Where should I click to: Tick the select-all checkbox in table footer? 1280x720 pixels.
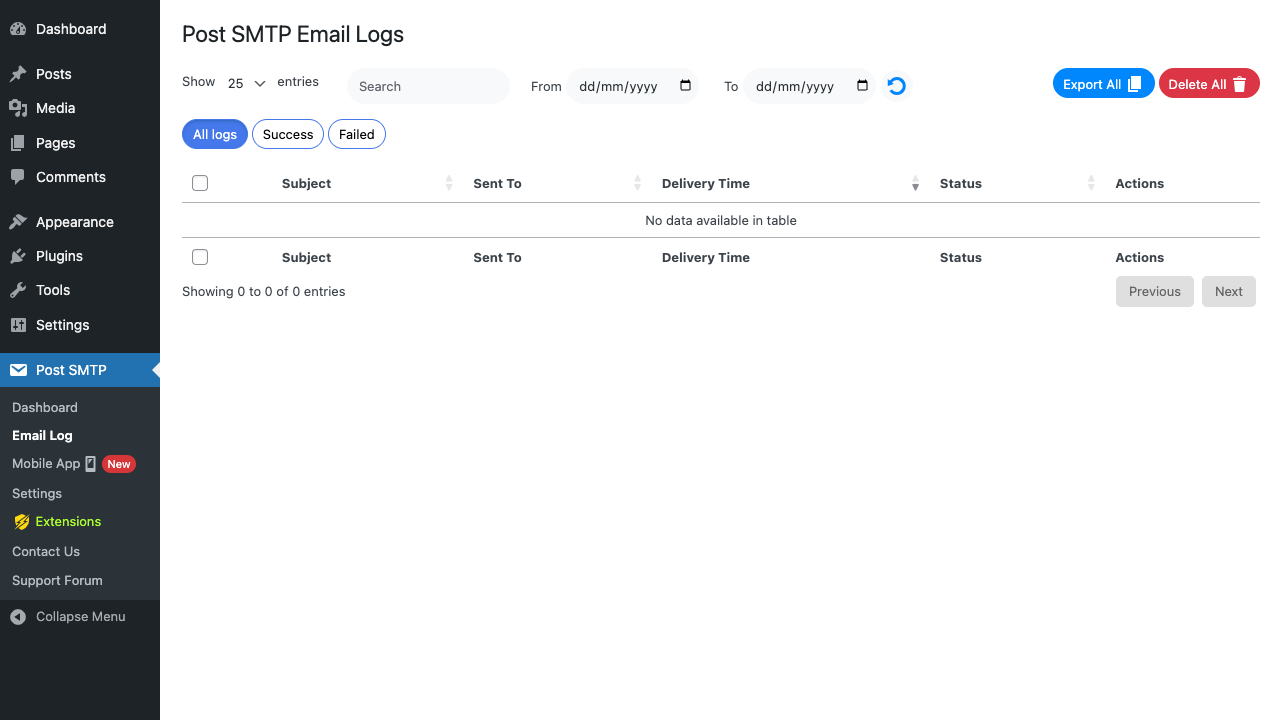(x=200, y=257)
